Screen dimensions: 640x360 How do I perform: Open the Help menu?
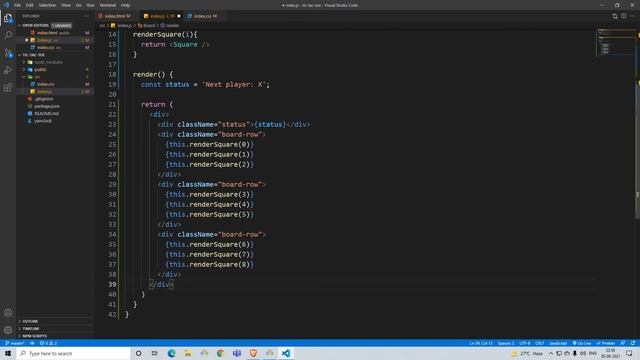coord(125,5)
